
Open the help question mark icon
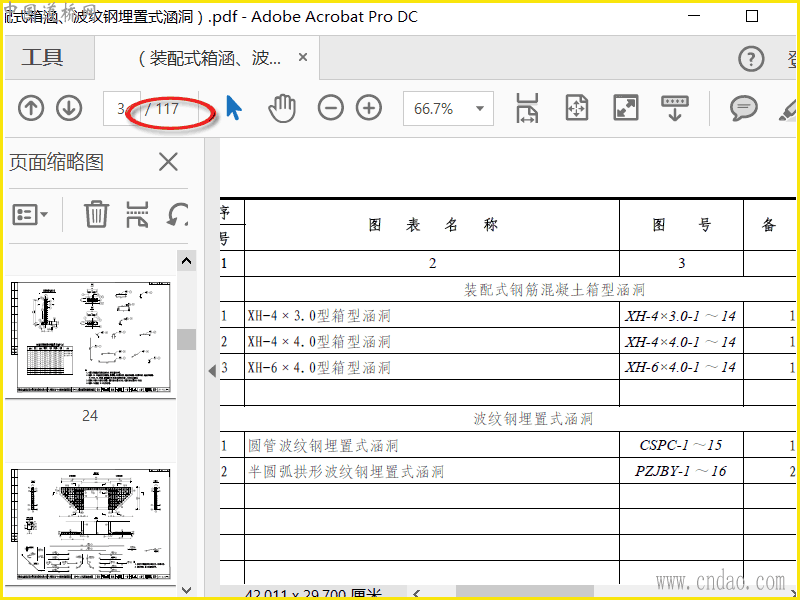[751, 59]
